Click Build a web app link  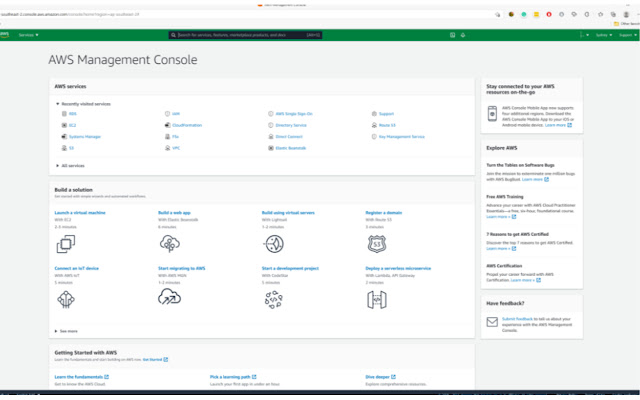click(x=174, y=213)
